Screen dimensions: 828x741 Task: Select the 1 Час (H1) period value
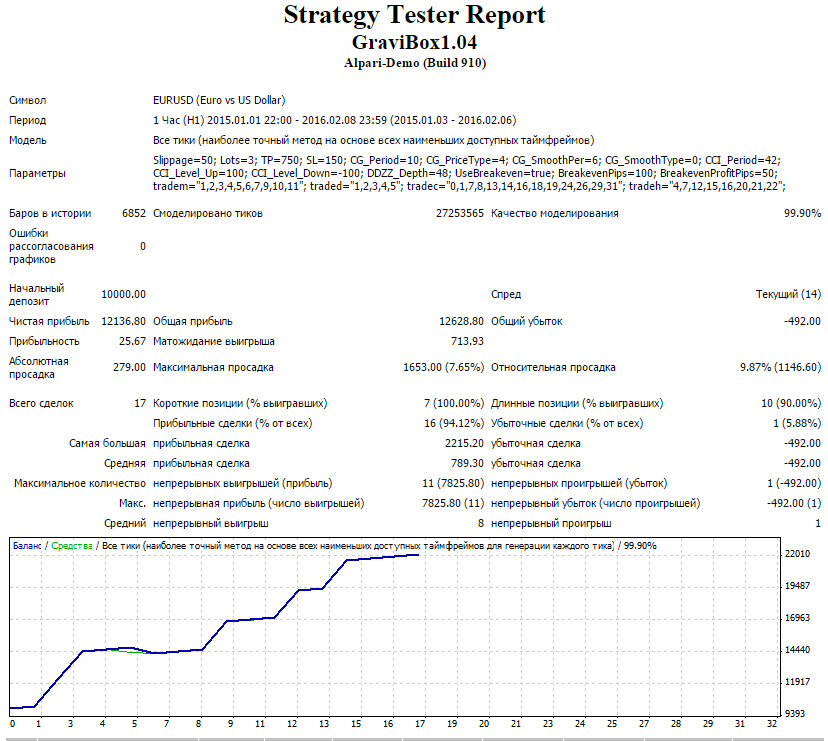(335, 120)
